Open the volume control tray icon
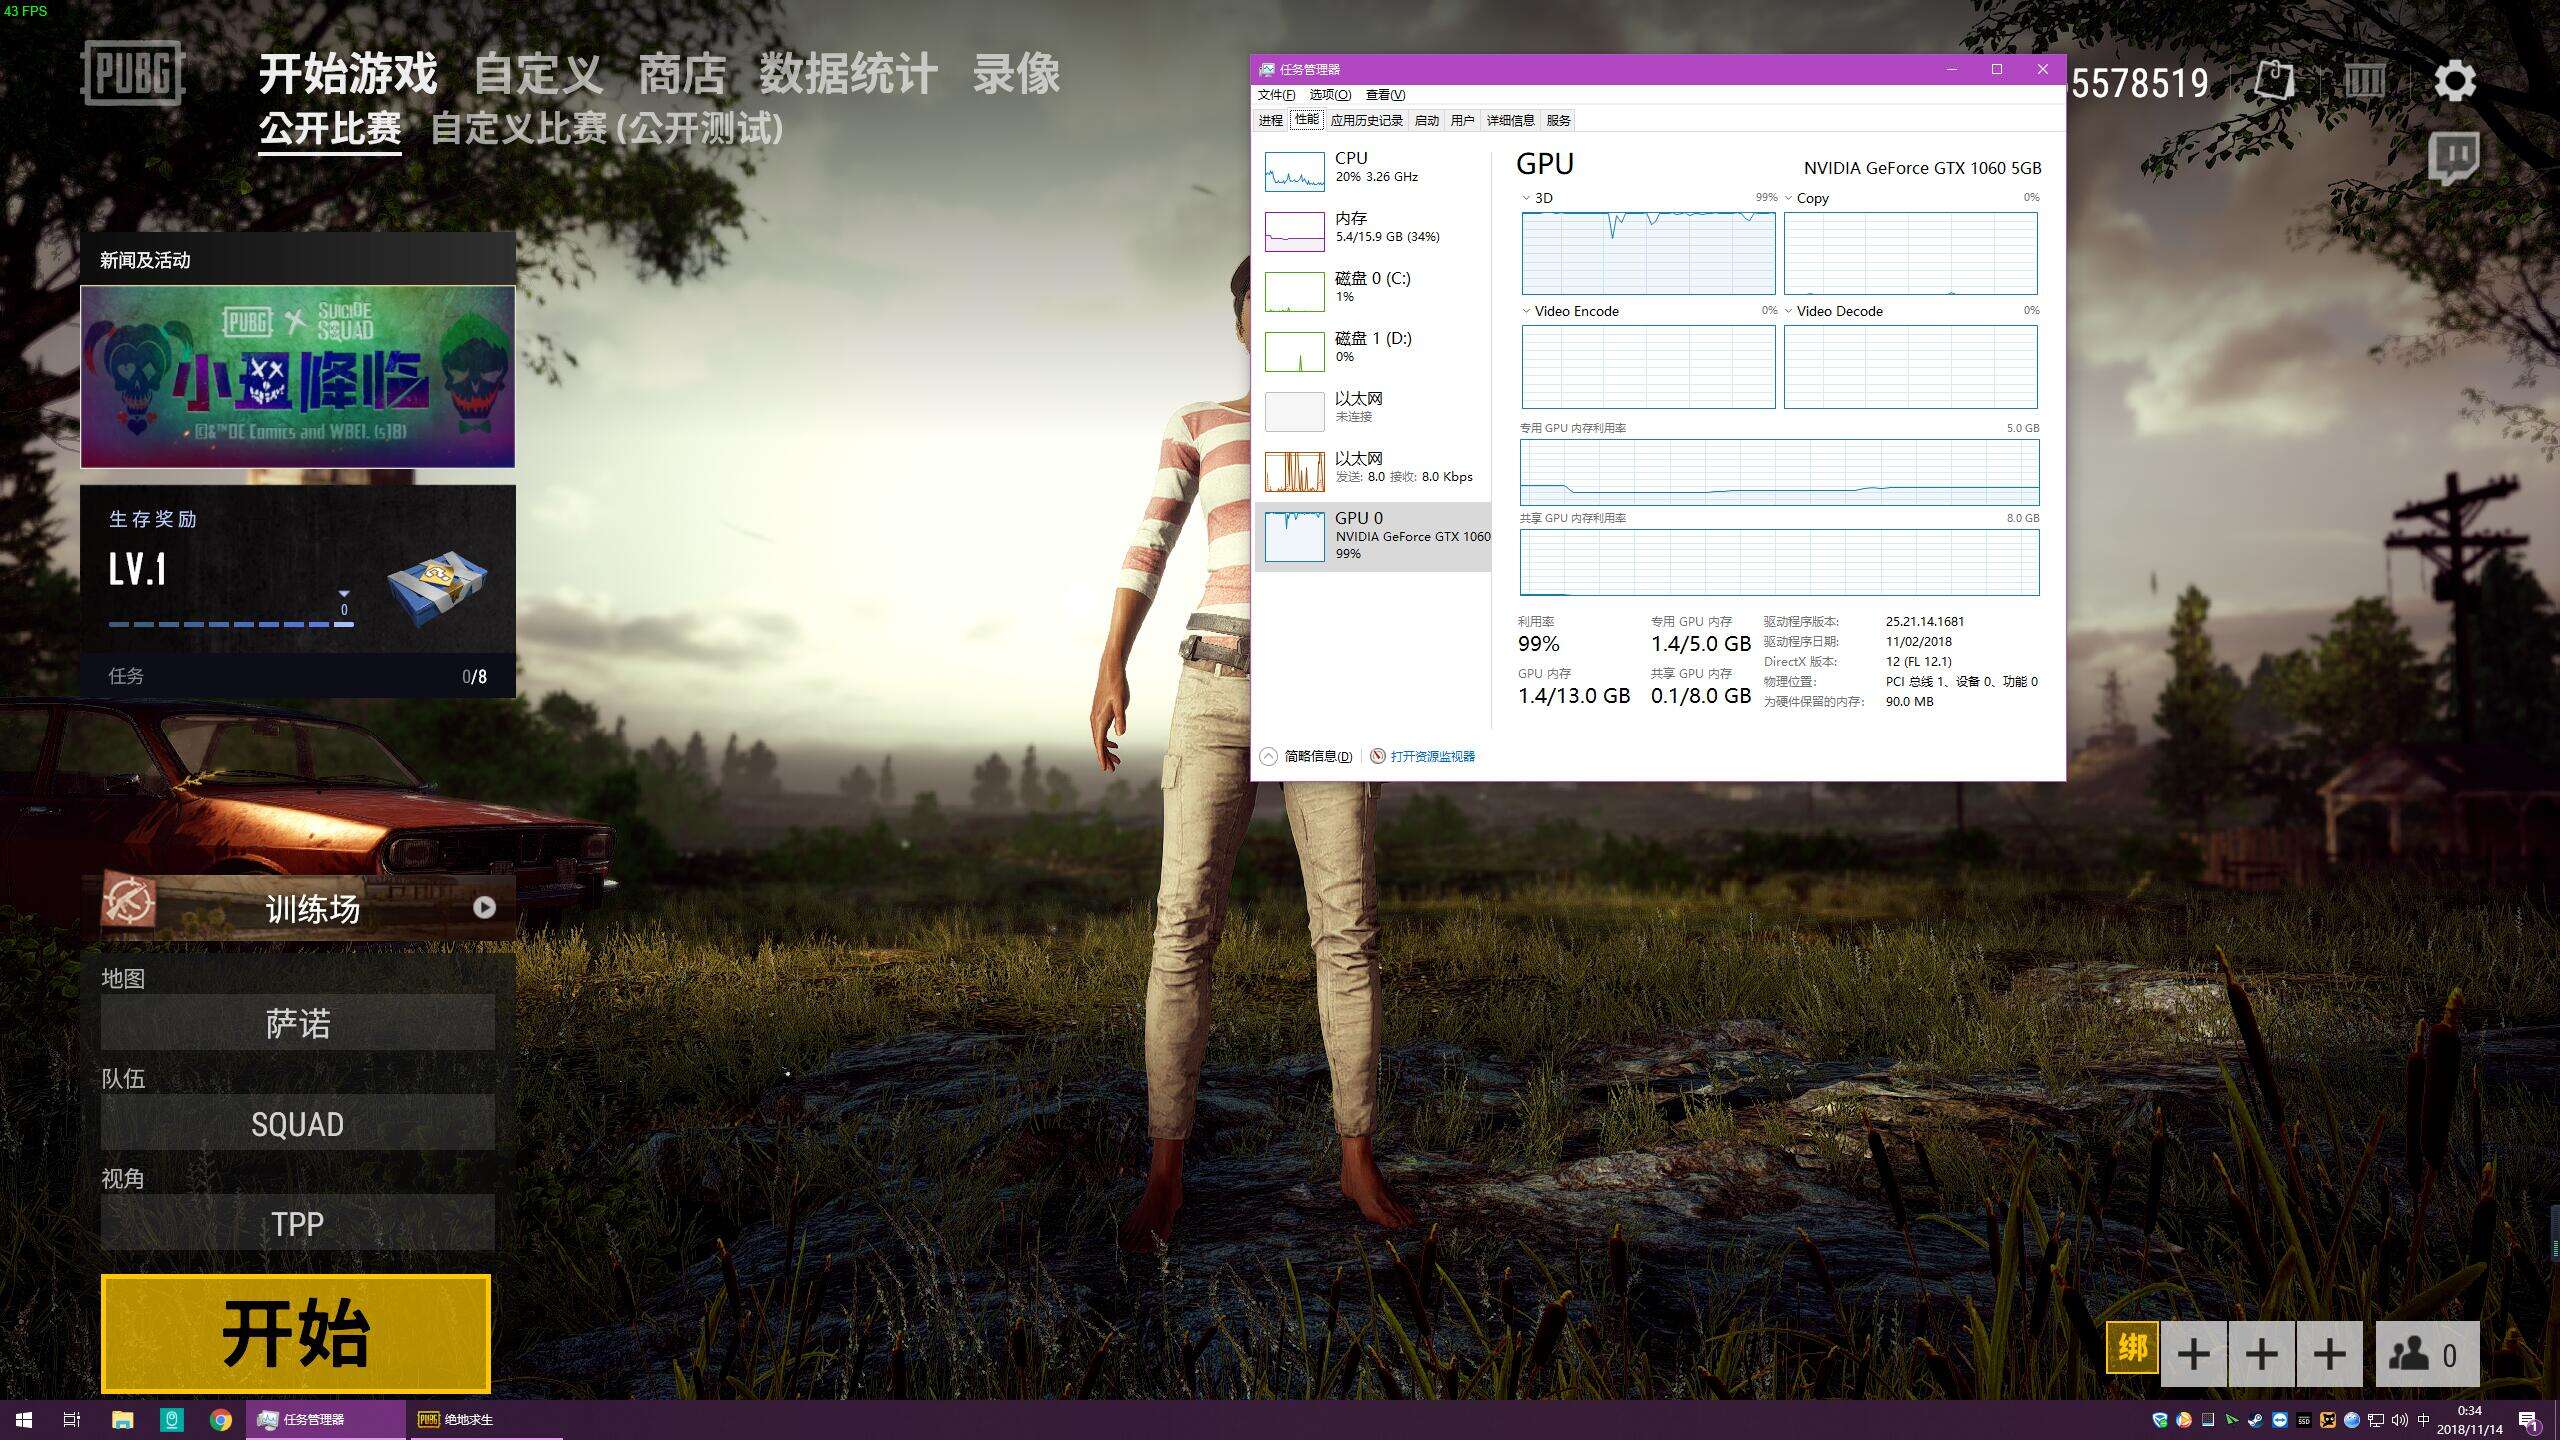This screenshot has height=1440, width=2560. coord(2400,1420)
